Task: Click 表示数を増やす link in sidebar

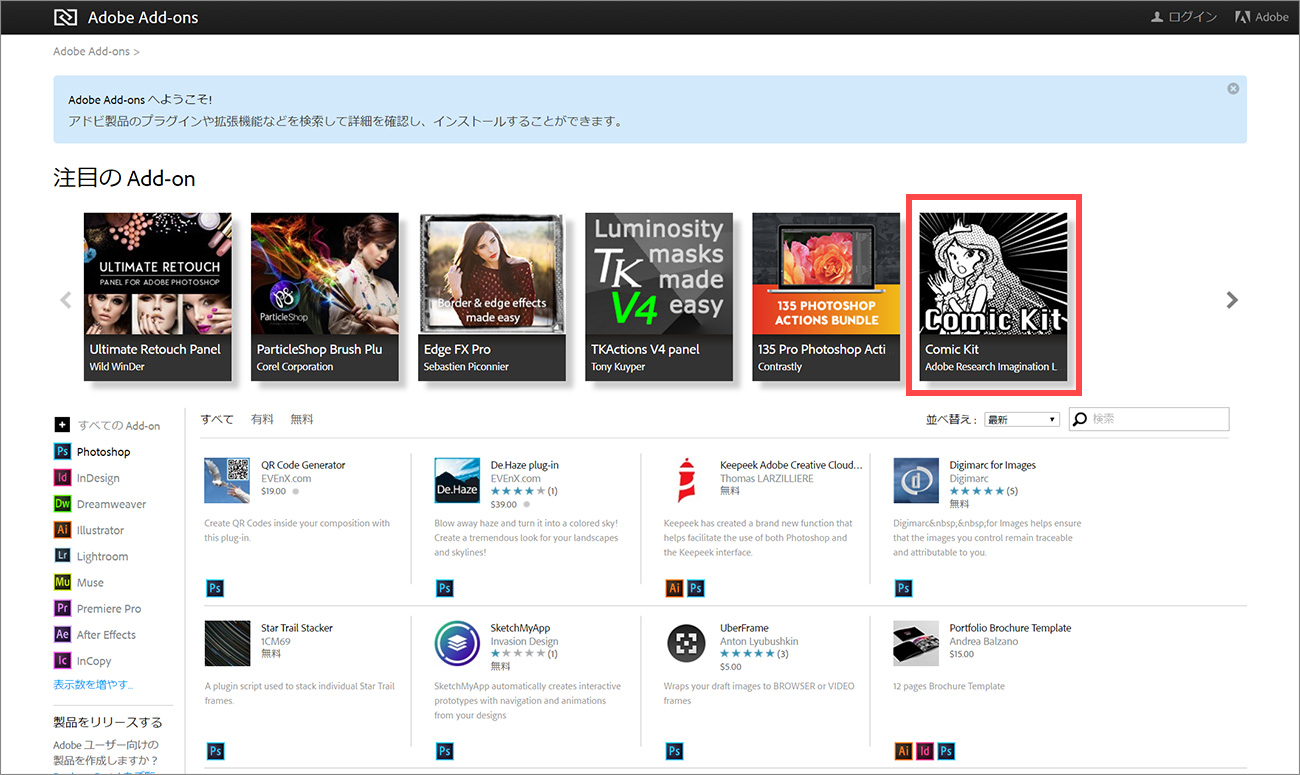Action: [93, 685]
